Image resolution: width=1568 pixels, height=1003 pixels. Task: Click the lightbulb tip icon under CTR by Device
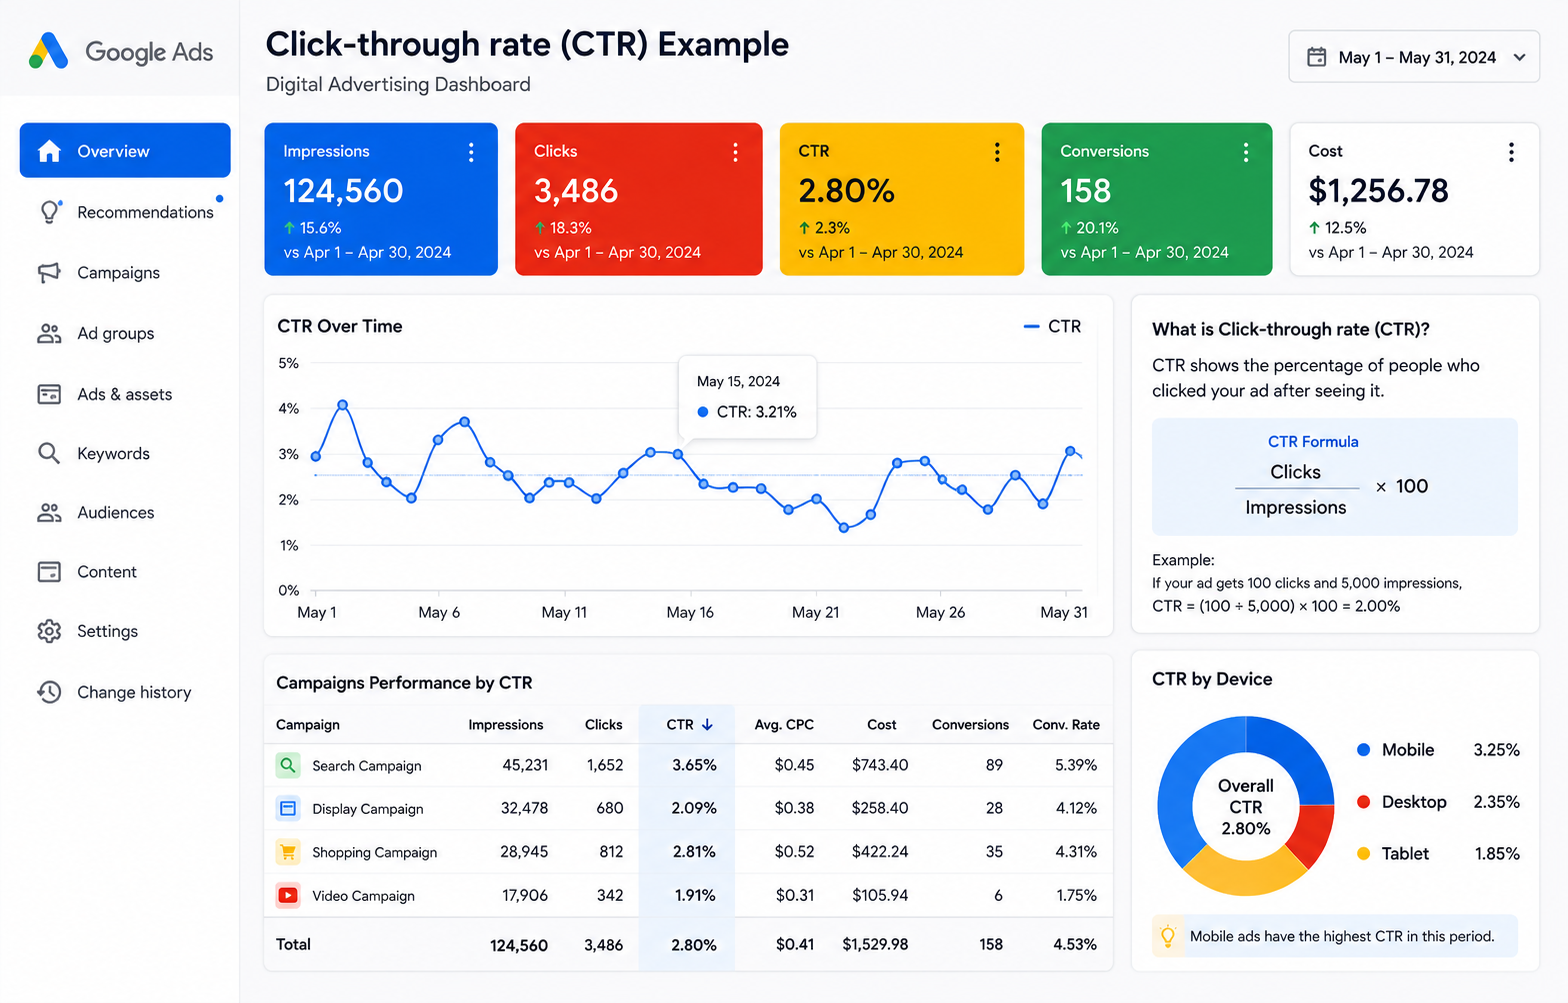(1167, 936)
